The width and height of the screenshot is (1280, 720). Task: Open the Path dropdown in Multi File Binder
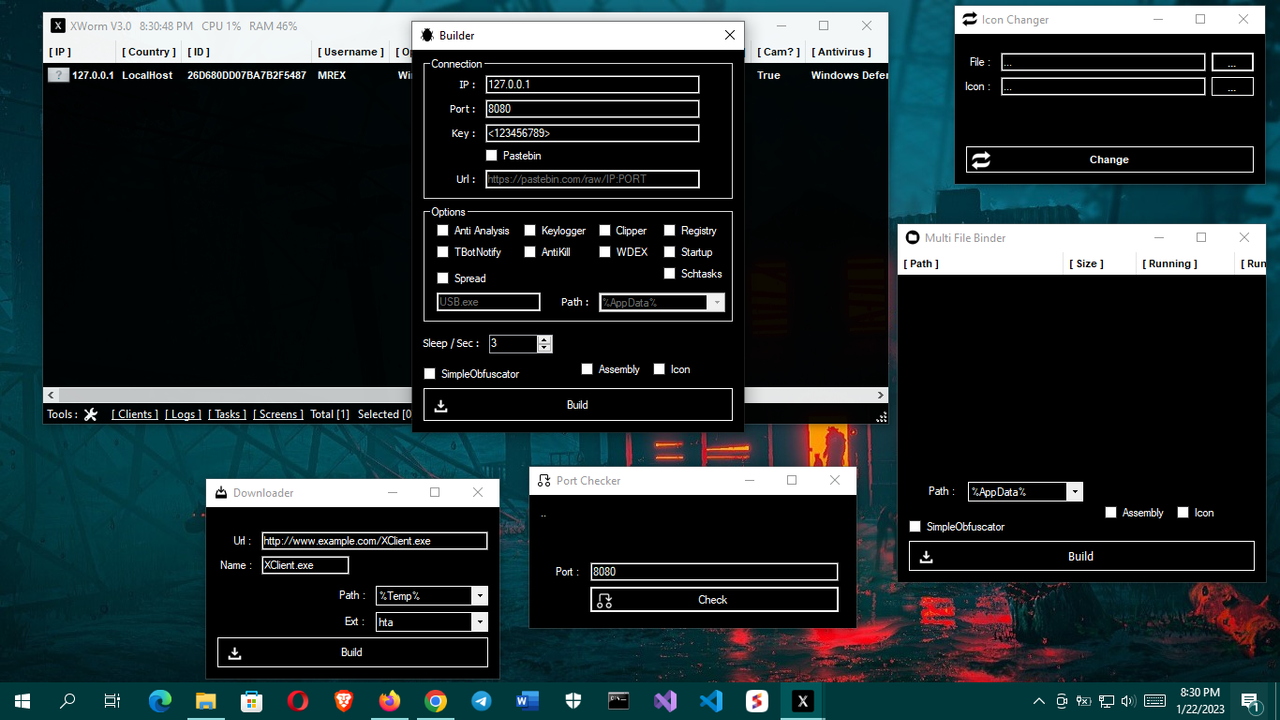click(x=1074, y=491)
